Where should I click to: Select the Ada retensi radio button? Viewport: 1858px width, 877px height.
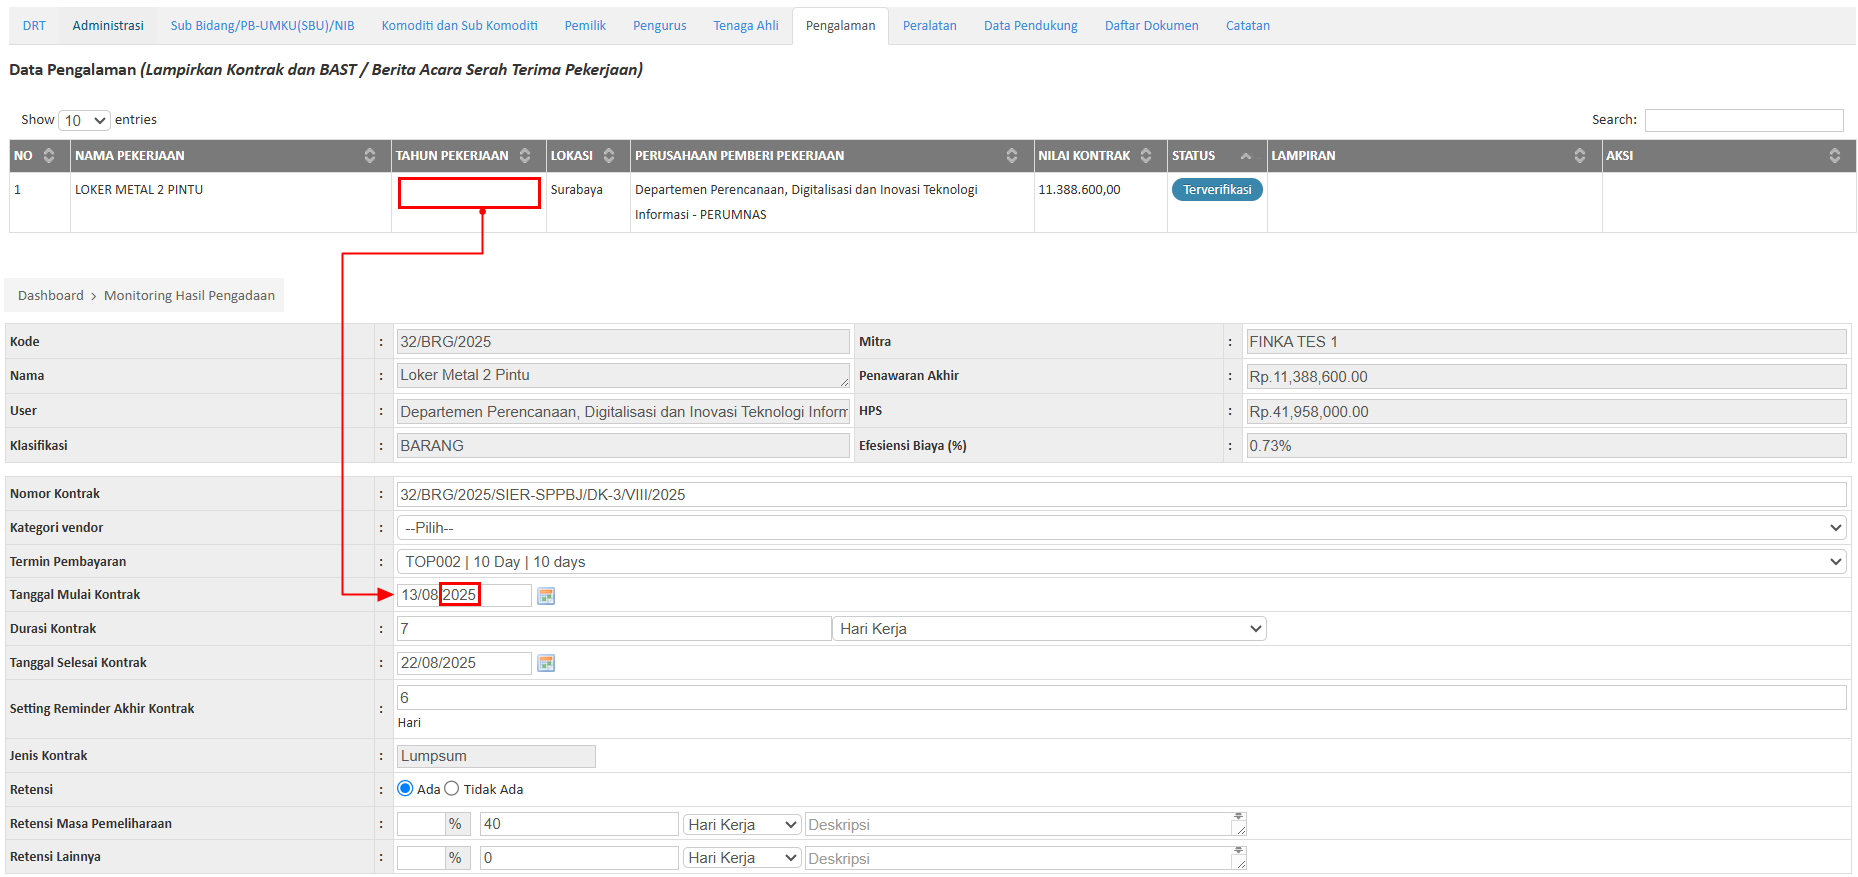(x=405, y=789)
